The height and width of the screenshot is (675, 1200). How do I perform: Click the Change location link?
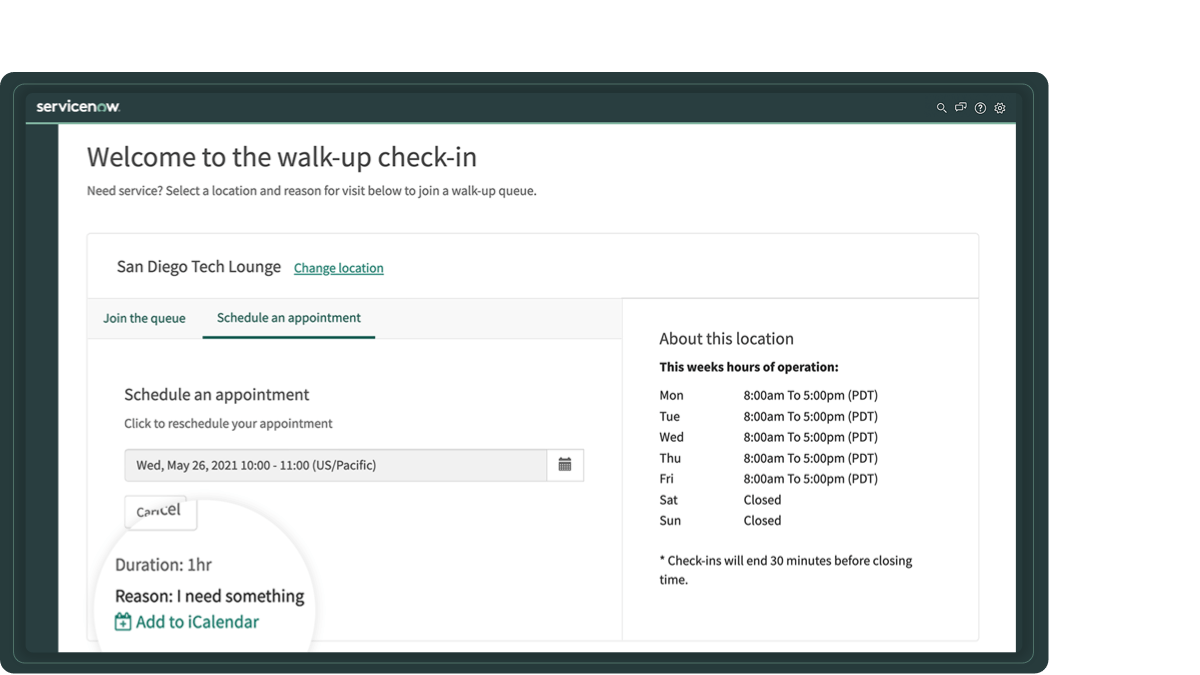[x=338, y=268]
